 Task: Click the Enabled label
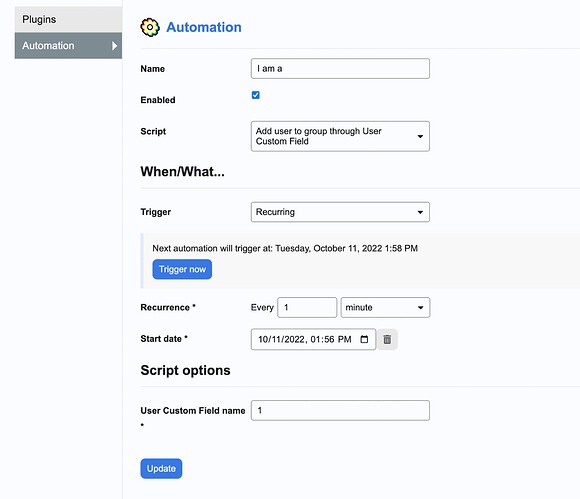158,100
